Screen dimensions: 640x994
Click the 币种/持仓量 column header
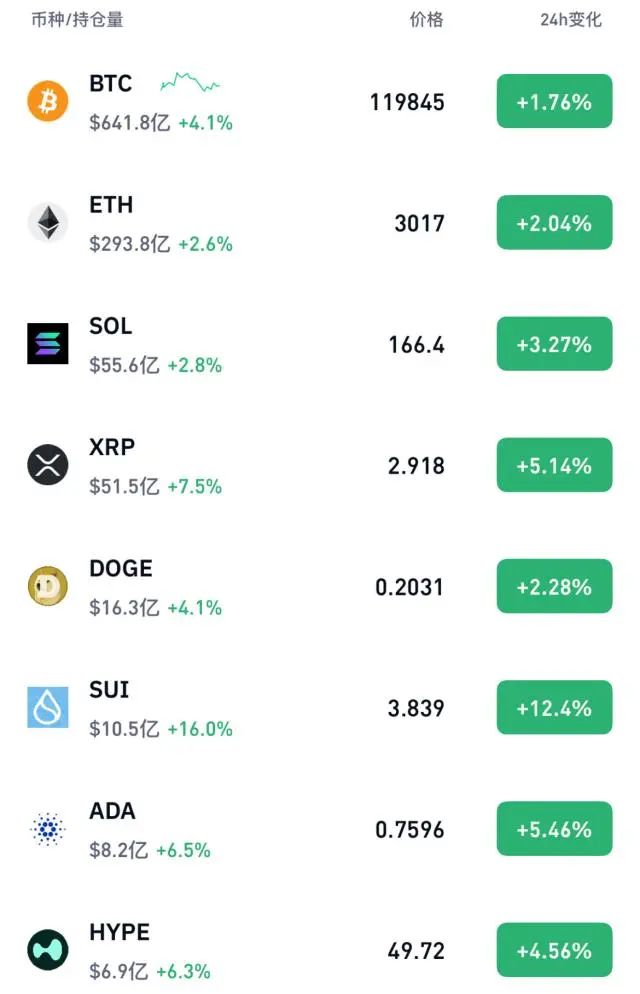(x=77, y=20)
